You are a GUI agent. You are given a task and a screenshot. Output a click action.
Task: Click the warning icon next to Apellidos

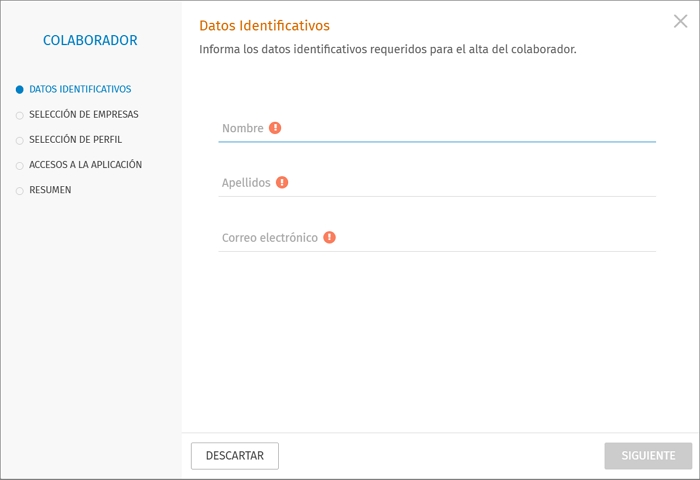(x=282, y=183)
